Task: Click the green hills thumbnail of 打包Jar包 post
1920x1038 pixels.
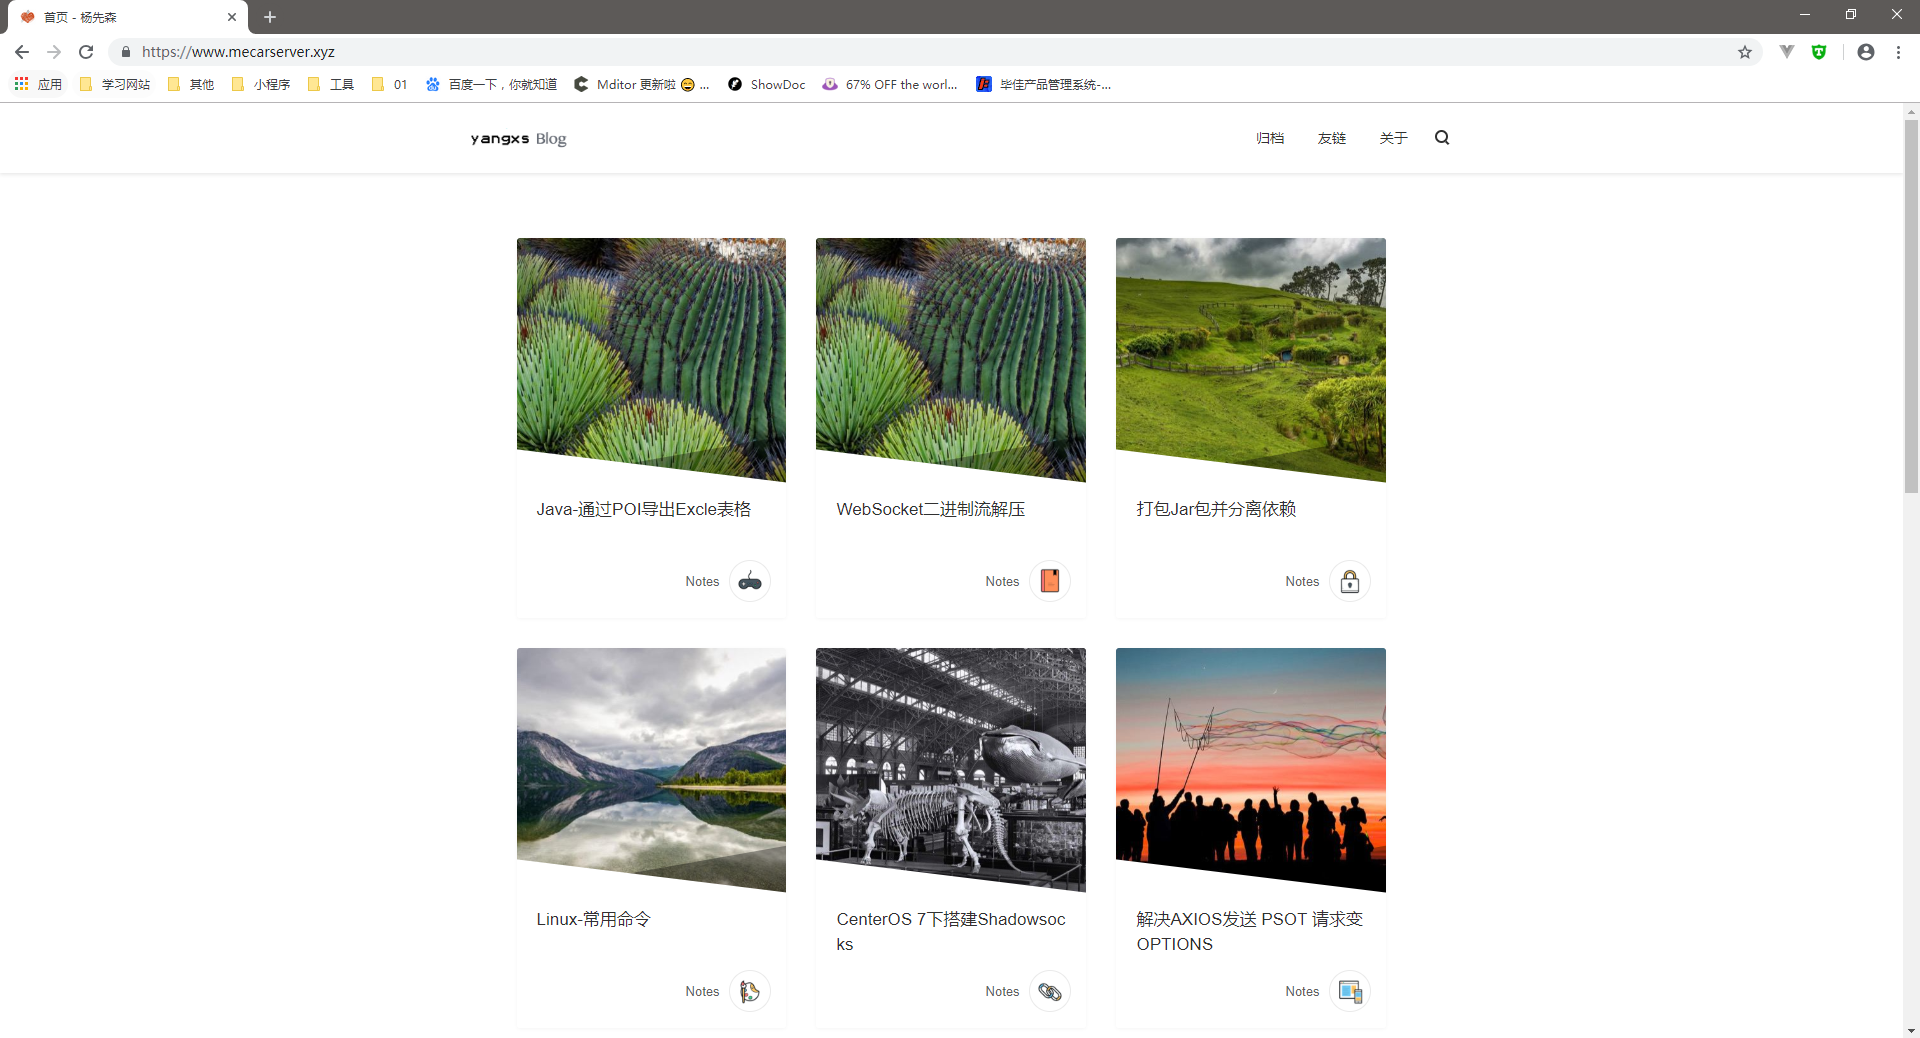Action: 1251,359
